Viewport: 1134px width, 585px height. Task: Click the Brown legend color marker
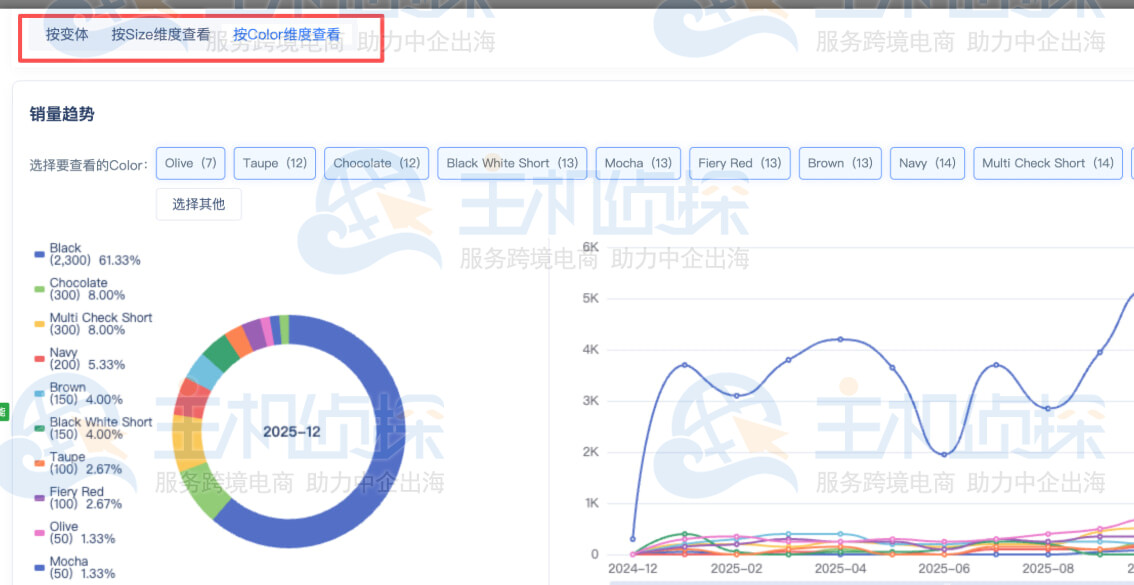point(40,393)
